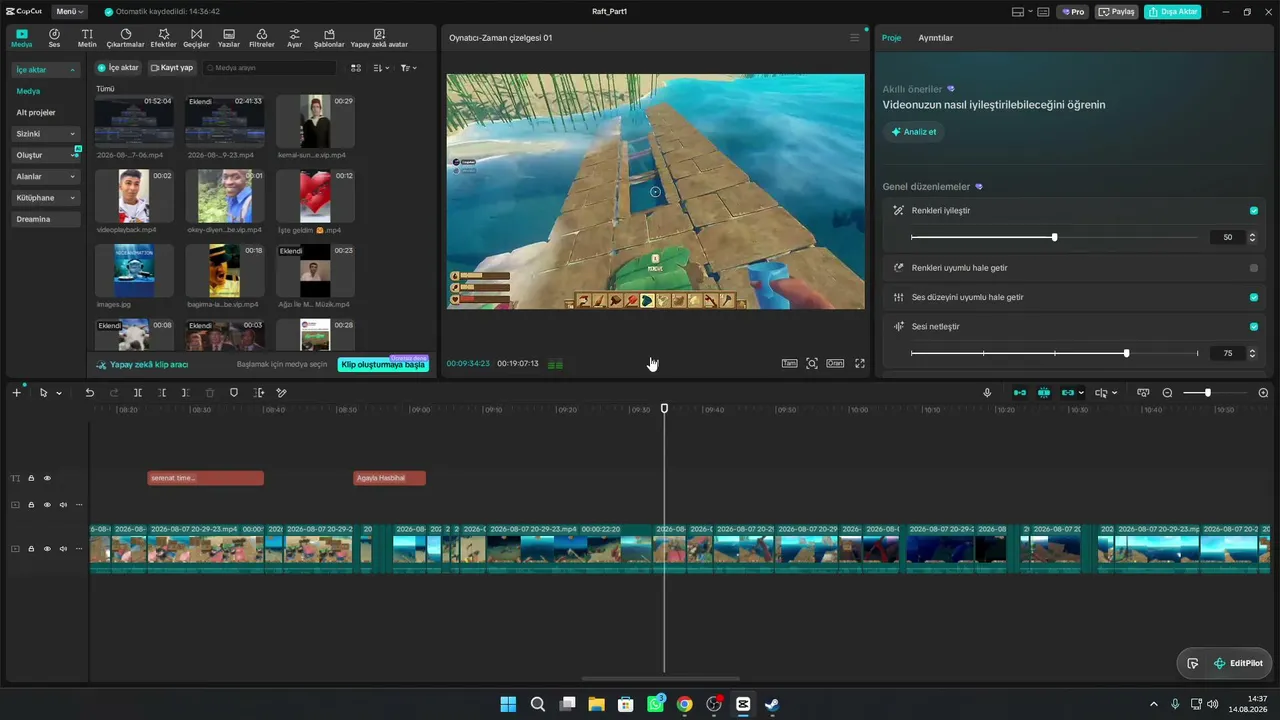Select the serenat time text clip
Image resolution: width=1280 pixels, height=720 pixels.
205,478
